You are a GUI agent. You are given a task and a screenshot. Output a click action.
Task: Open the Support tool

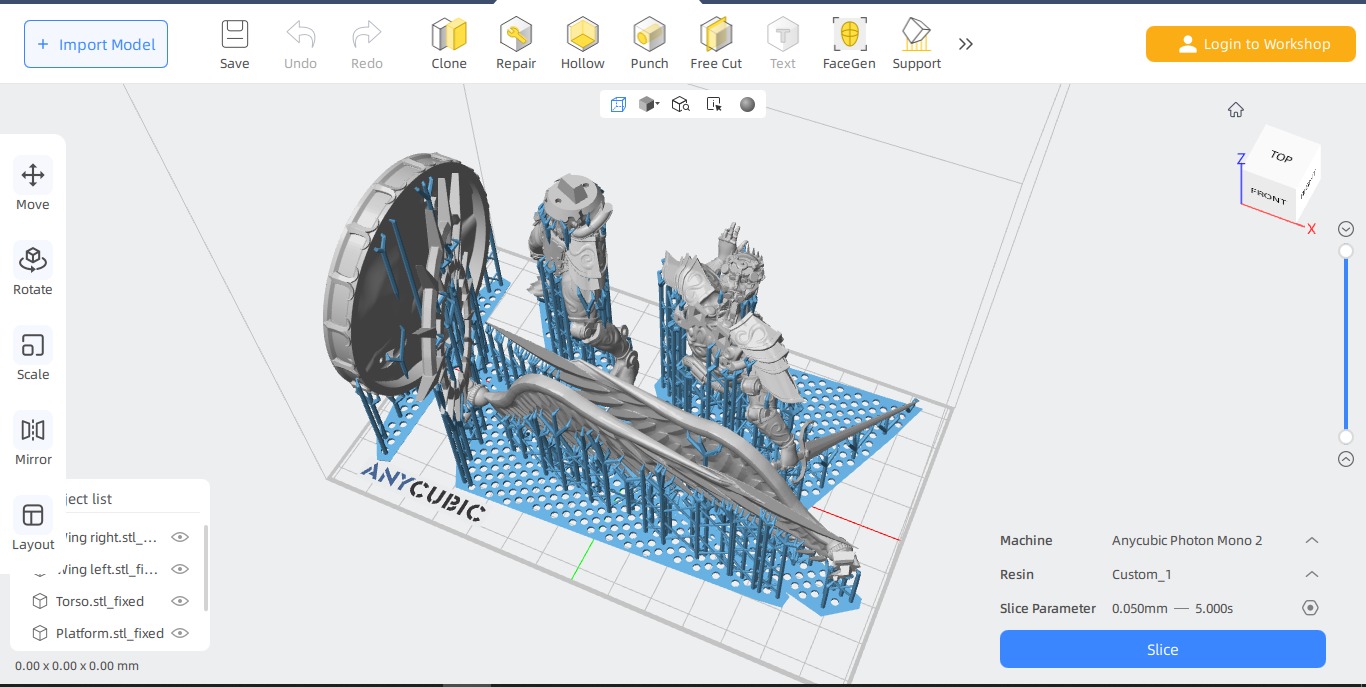[917, 45]
